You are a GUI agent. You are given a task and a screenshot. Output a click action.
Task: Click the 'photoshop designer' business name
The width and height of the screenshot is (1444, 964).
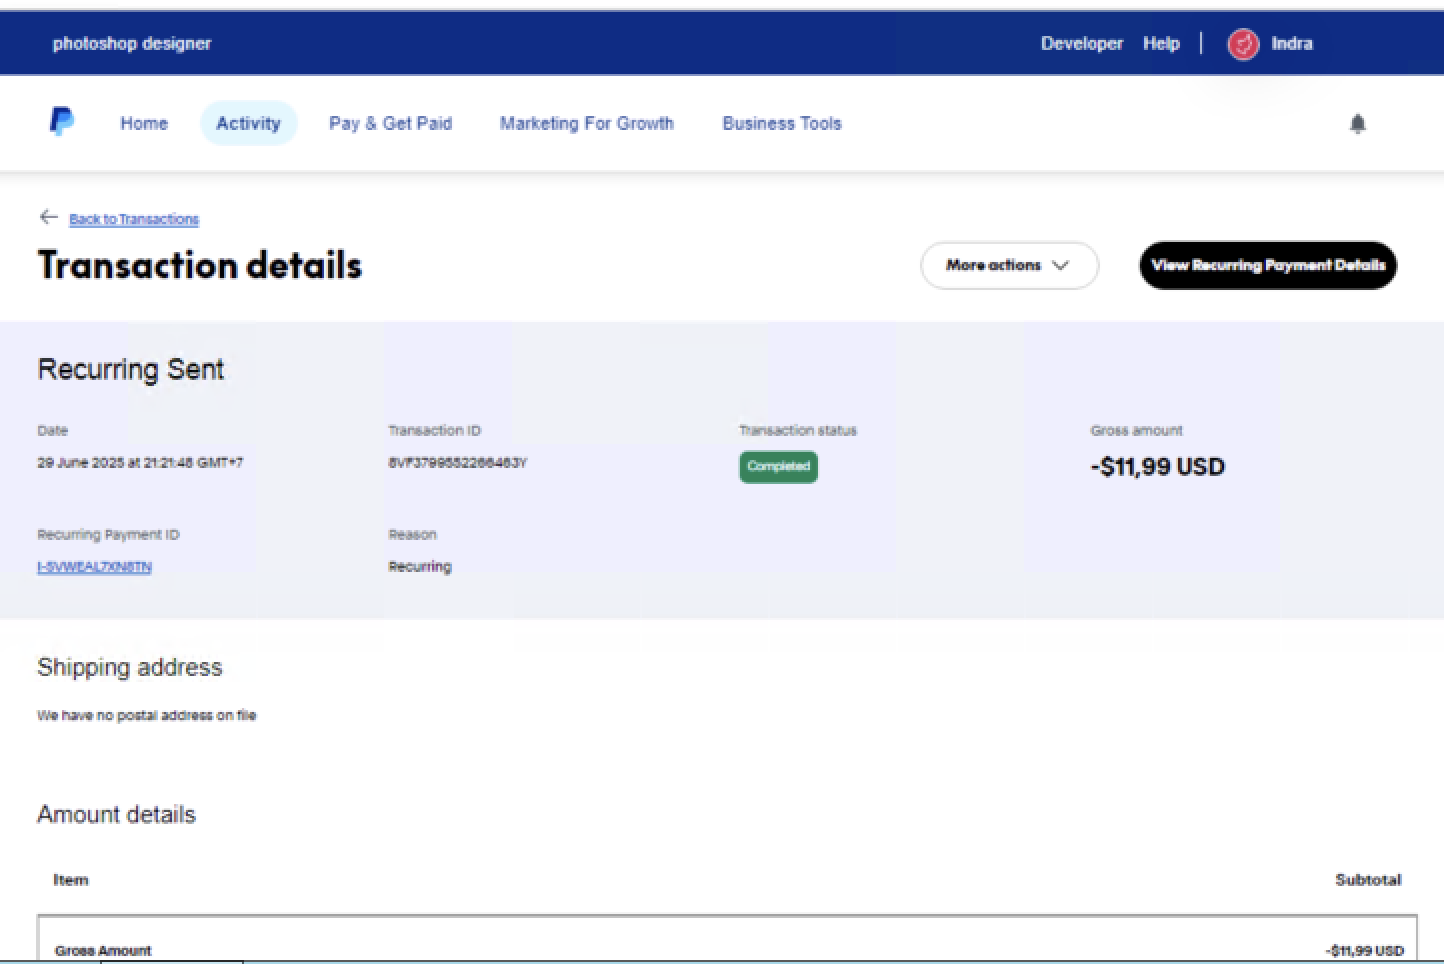[132, 44]
